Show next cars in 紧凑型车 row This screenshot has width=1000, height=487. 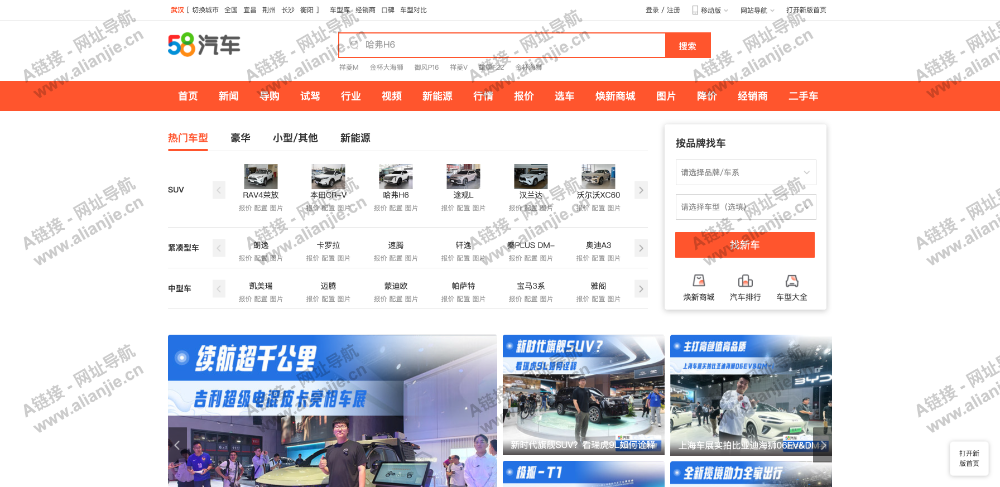click(642, 248)
